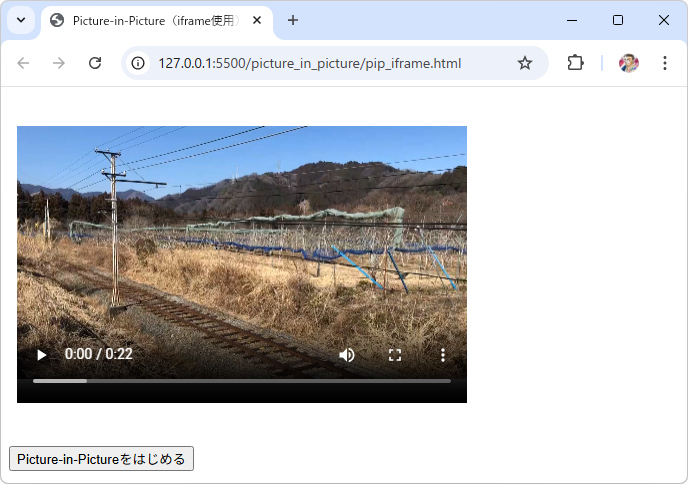Start Picture-in-Picture with the Japanese-labeled button
This screenshot has height=484, width=688.
pyautogui.click(x=101, y=459)
